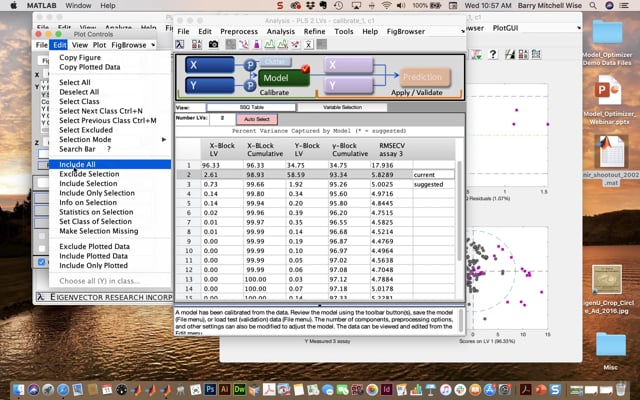Screen dimensions: 640x400
Task: Click the X-Block Cumulative column header
Action: (265, 150)
